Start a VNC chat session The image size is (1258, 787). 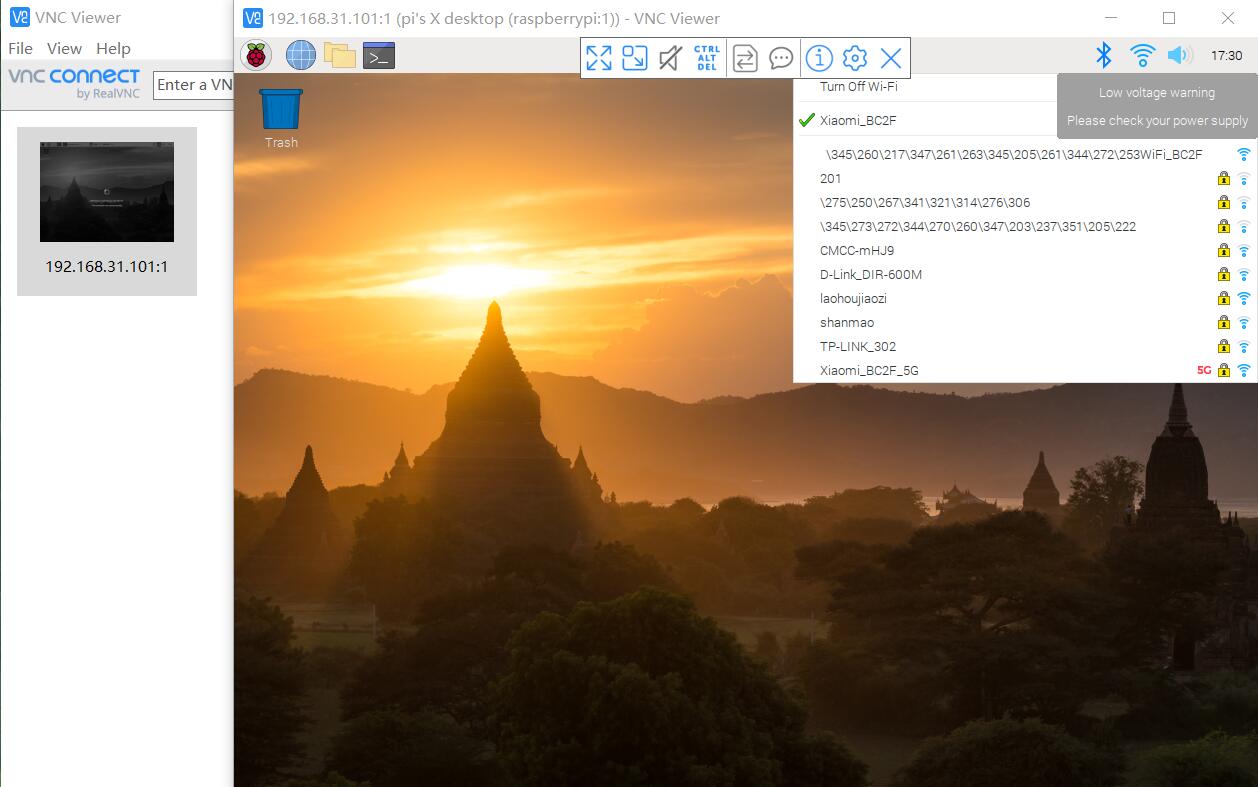click(781, 58)
